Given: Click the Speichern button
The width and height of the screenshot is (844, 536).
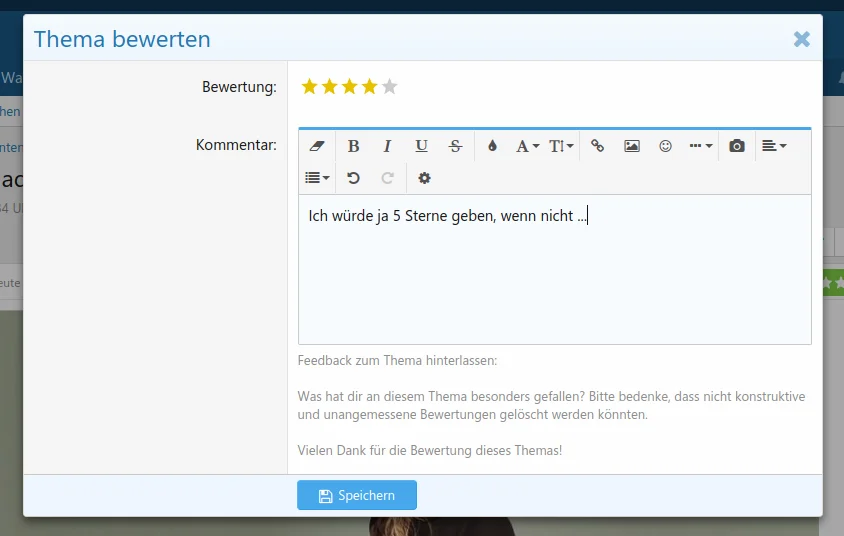Looking at the screenshot, I should coord(357,495).
